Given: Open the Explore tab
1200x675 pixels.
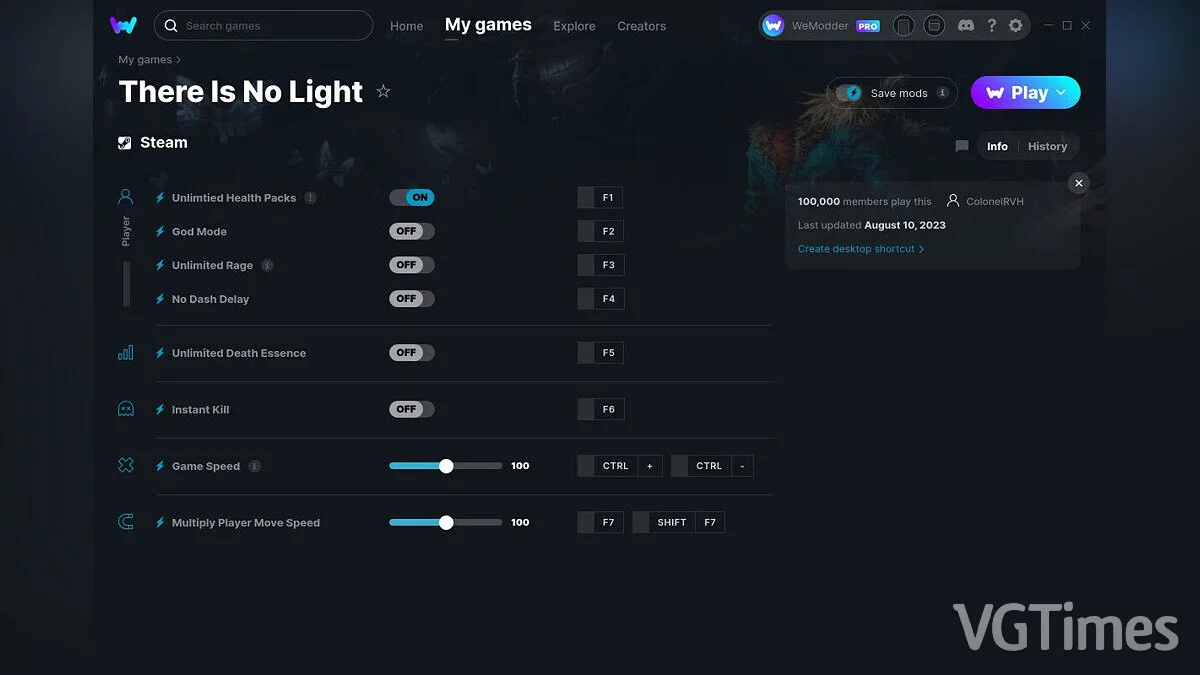Looking at the screenshot, I should 574,26.
